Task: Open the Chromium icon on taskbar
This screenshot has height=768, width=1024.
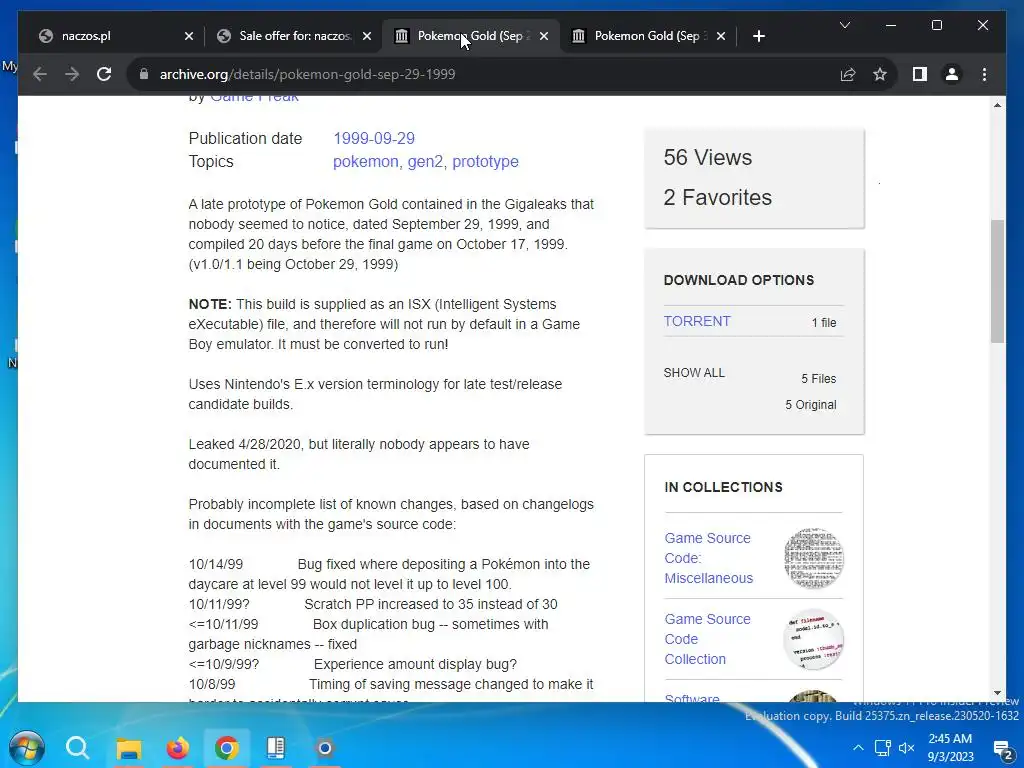Action: (325, 748)
